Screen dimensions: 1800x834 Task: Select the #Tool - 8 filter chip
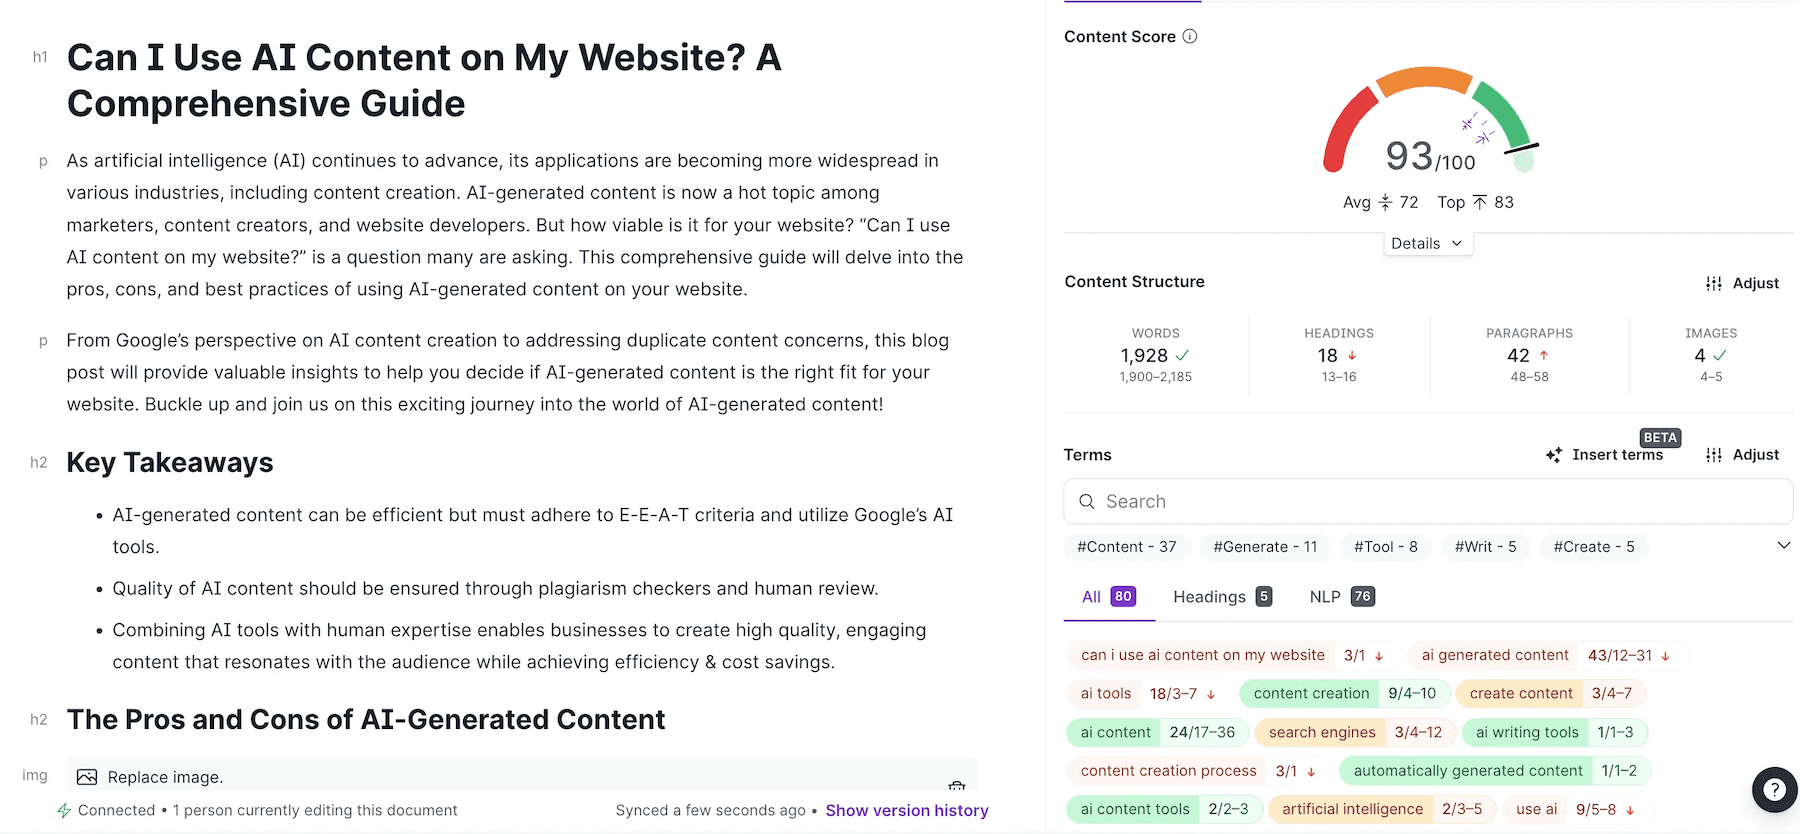click(x=1384, y=547)
